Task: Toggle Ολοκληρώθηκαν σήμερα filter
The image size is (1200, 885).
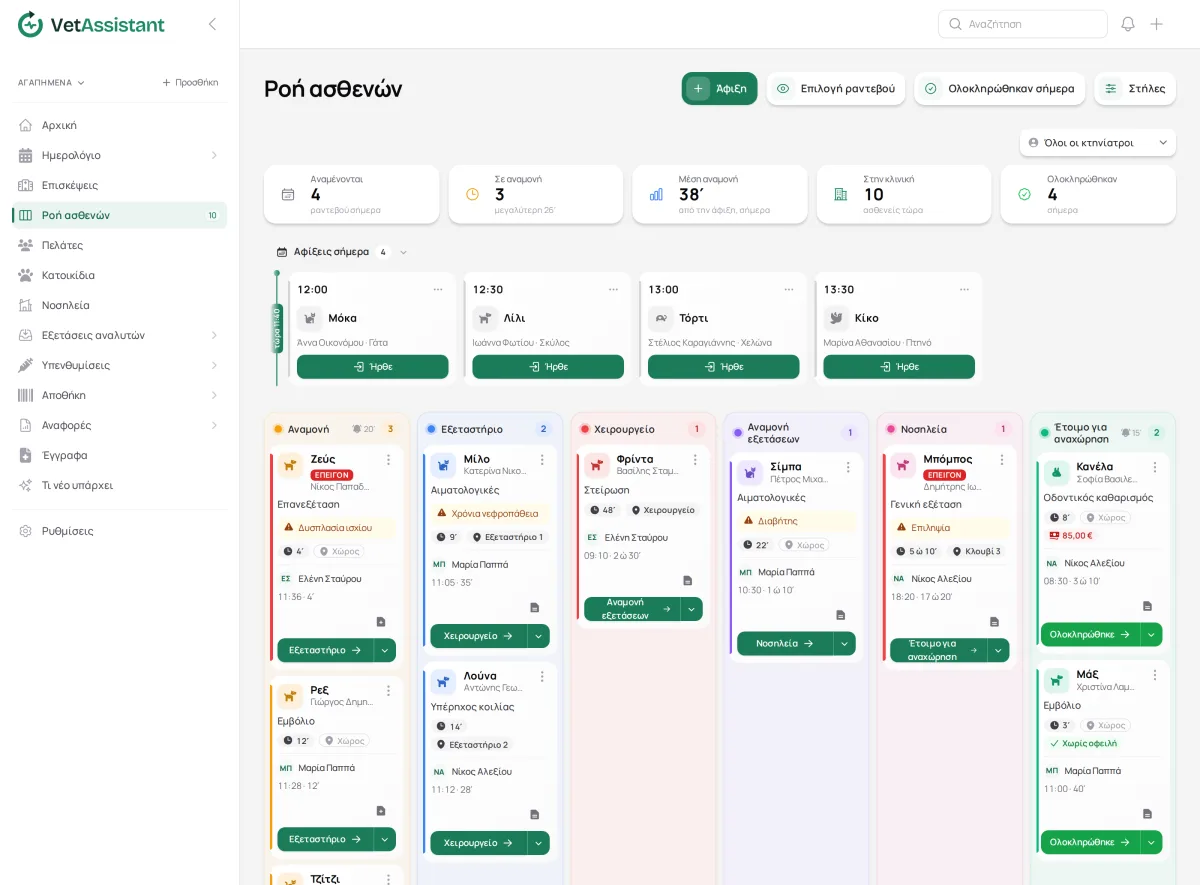Action: point(999,88)
